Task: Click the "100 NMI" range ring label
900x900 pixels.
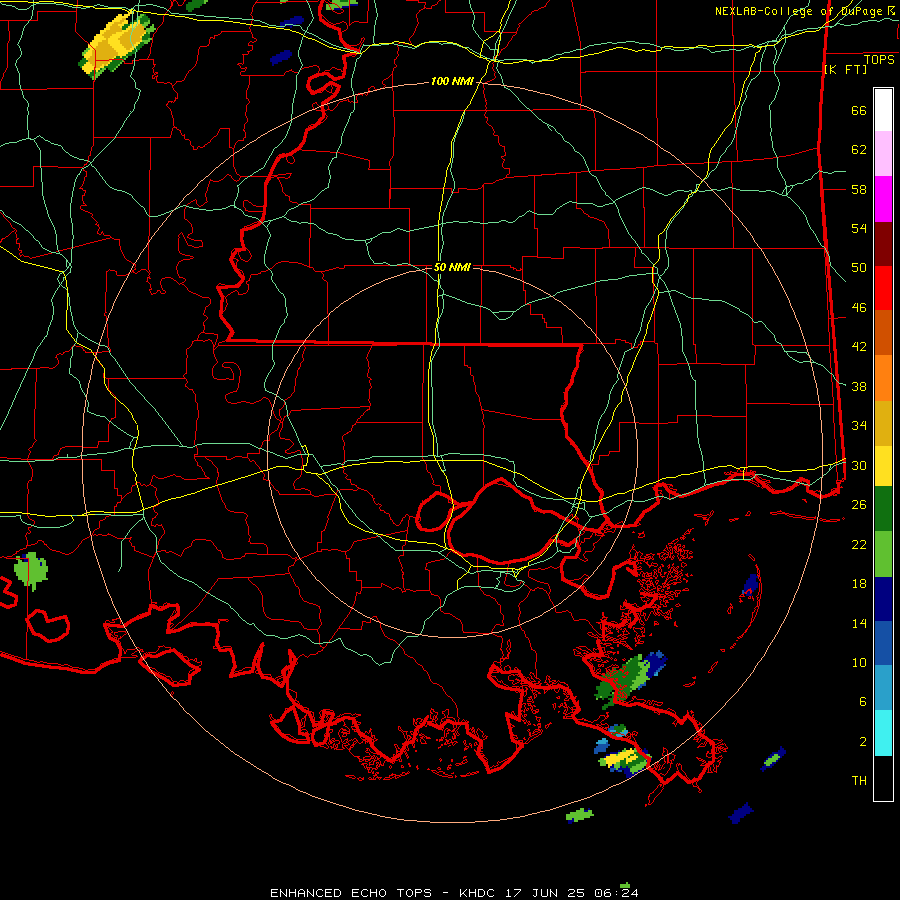Action: click(x=452, y=82)
